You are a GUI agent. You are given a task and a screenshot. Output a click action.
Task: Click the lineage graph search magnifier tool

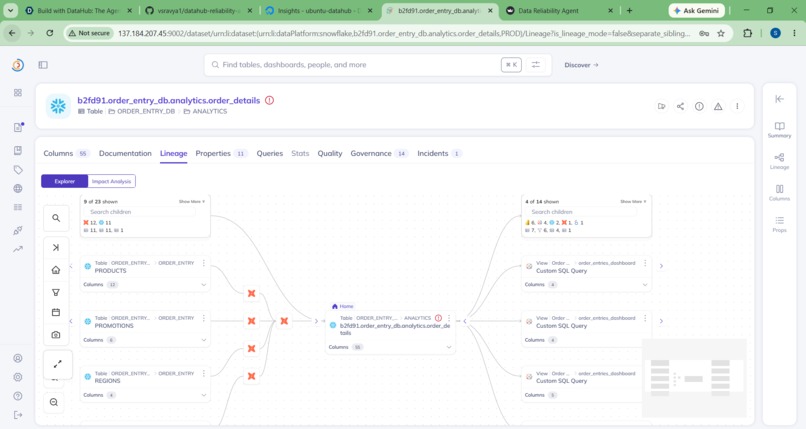[56, 218]
